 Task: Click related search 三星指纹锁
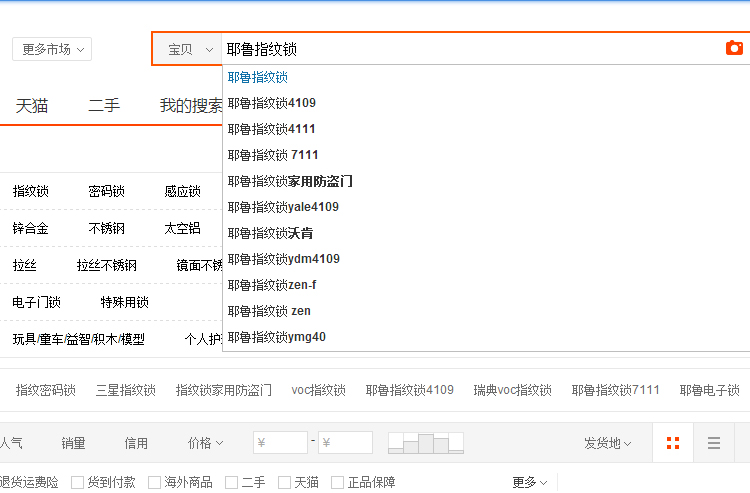coord(126,390)
